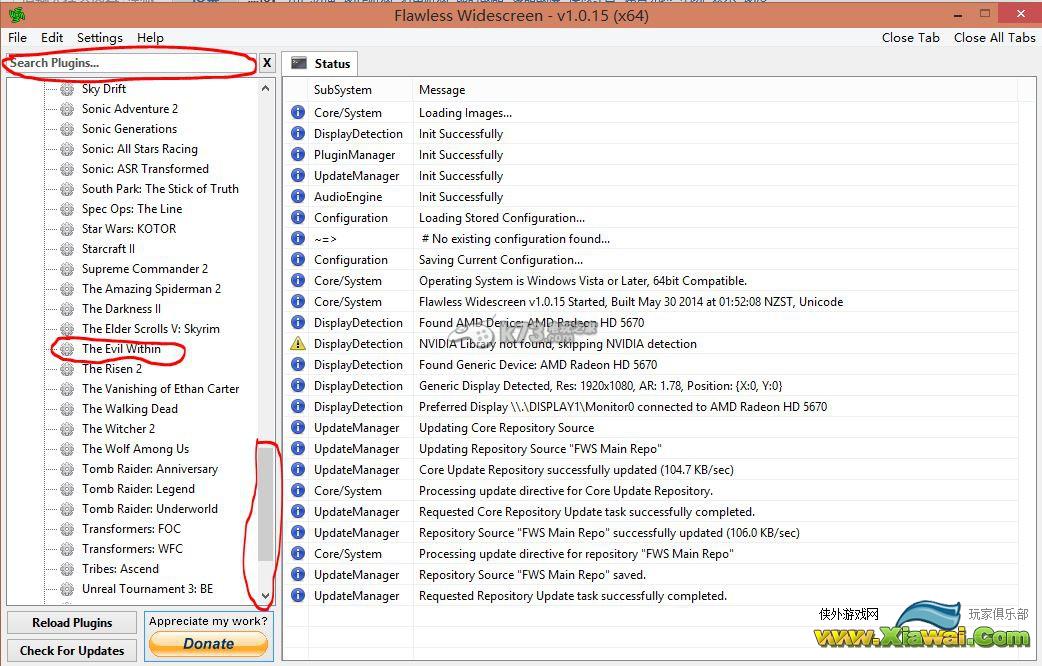The width and height of the screenshot is (1042, 666).
Task: Select South Park: The Stick of Truth
Action: (160, 189)
